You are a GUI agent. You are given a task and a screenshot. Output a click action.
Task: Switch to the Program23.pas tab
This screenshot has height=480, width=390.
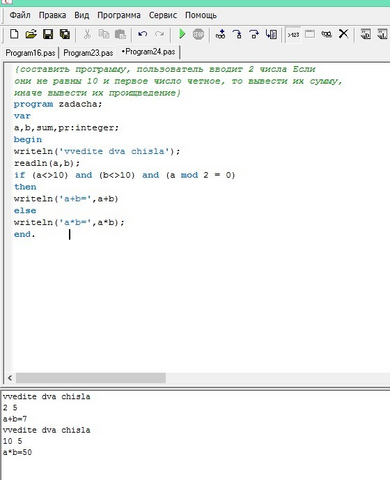[88, 53]
